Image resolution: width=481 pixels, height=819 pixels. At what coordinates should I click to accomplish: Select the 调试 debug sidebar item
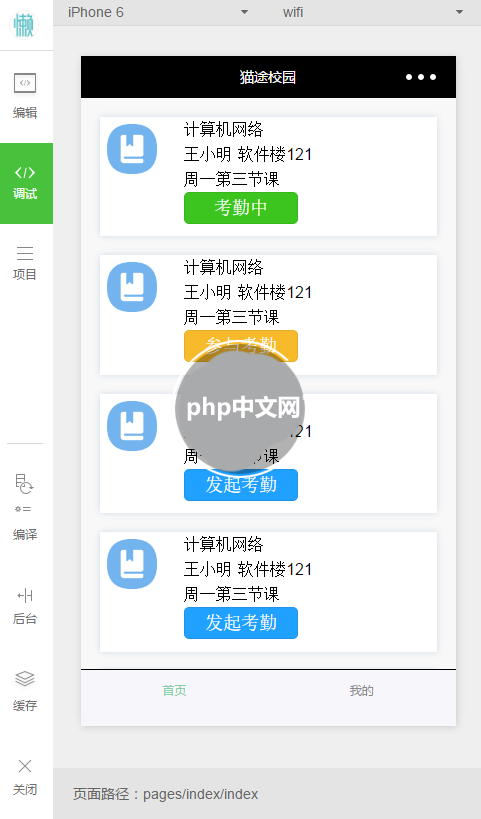tap(26, 183)
